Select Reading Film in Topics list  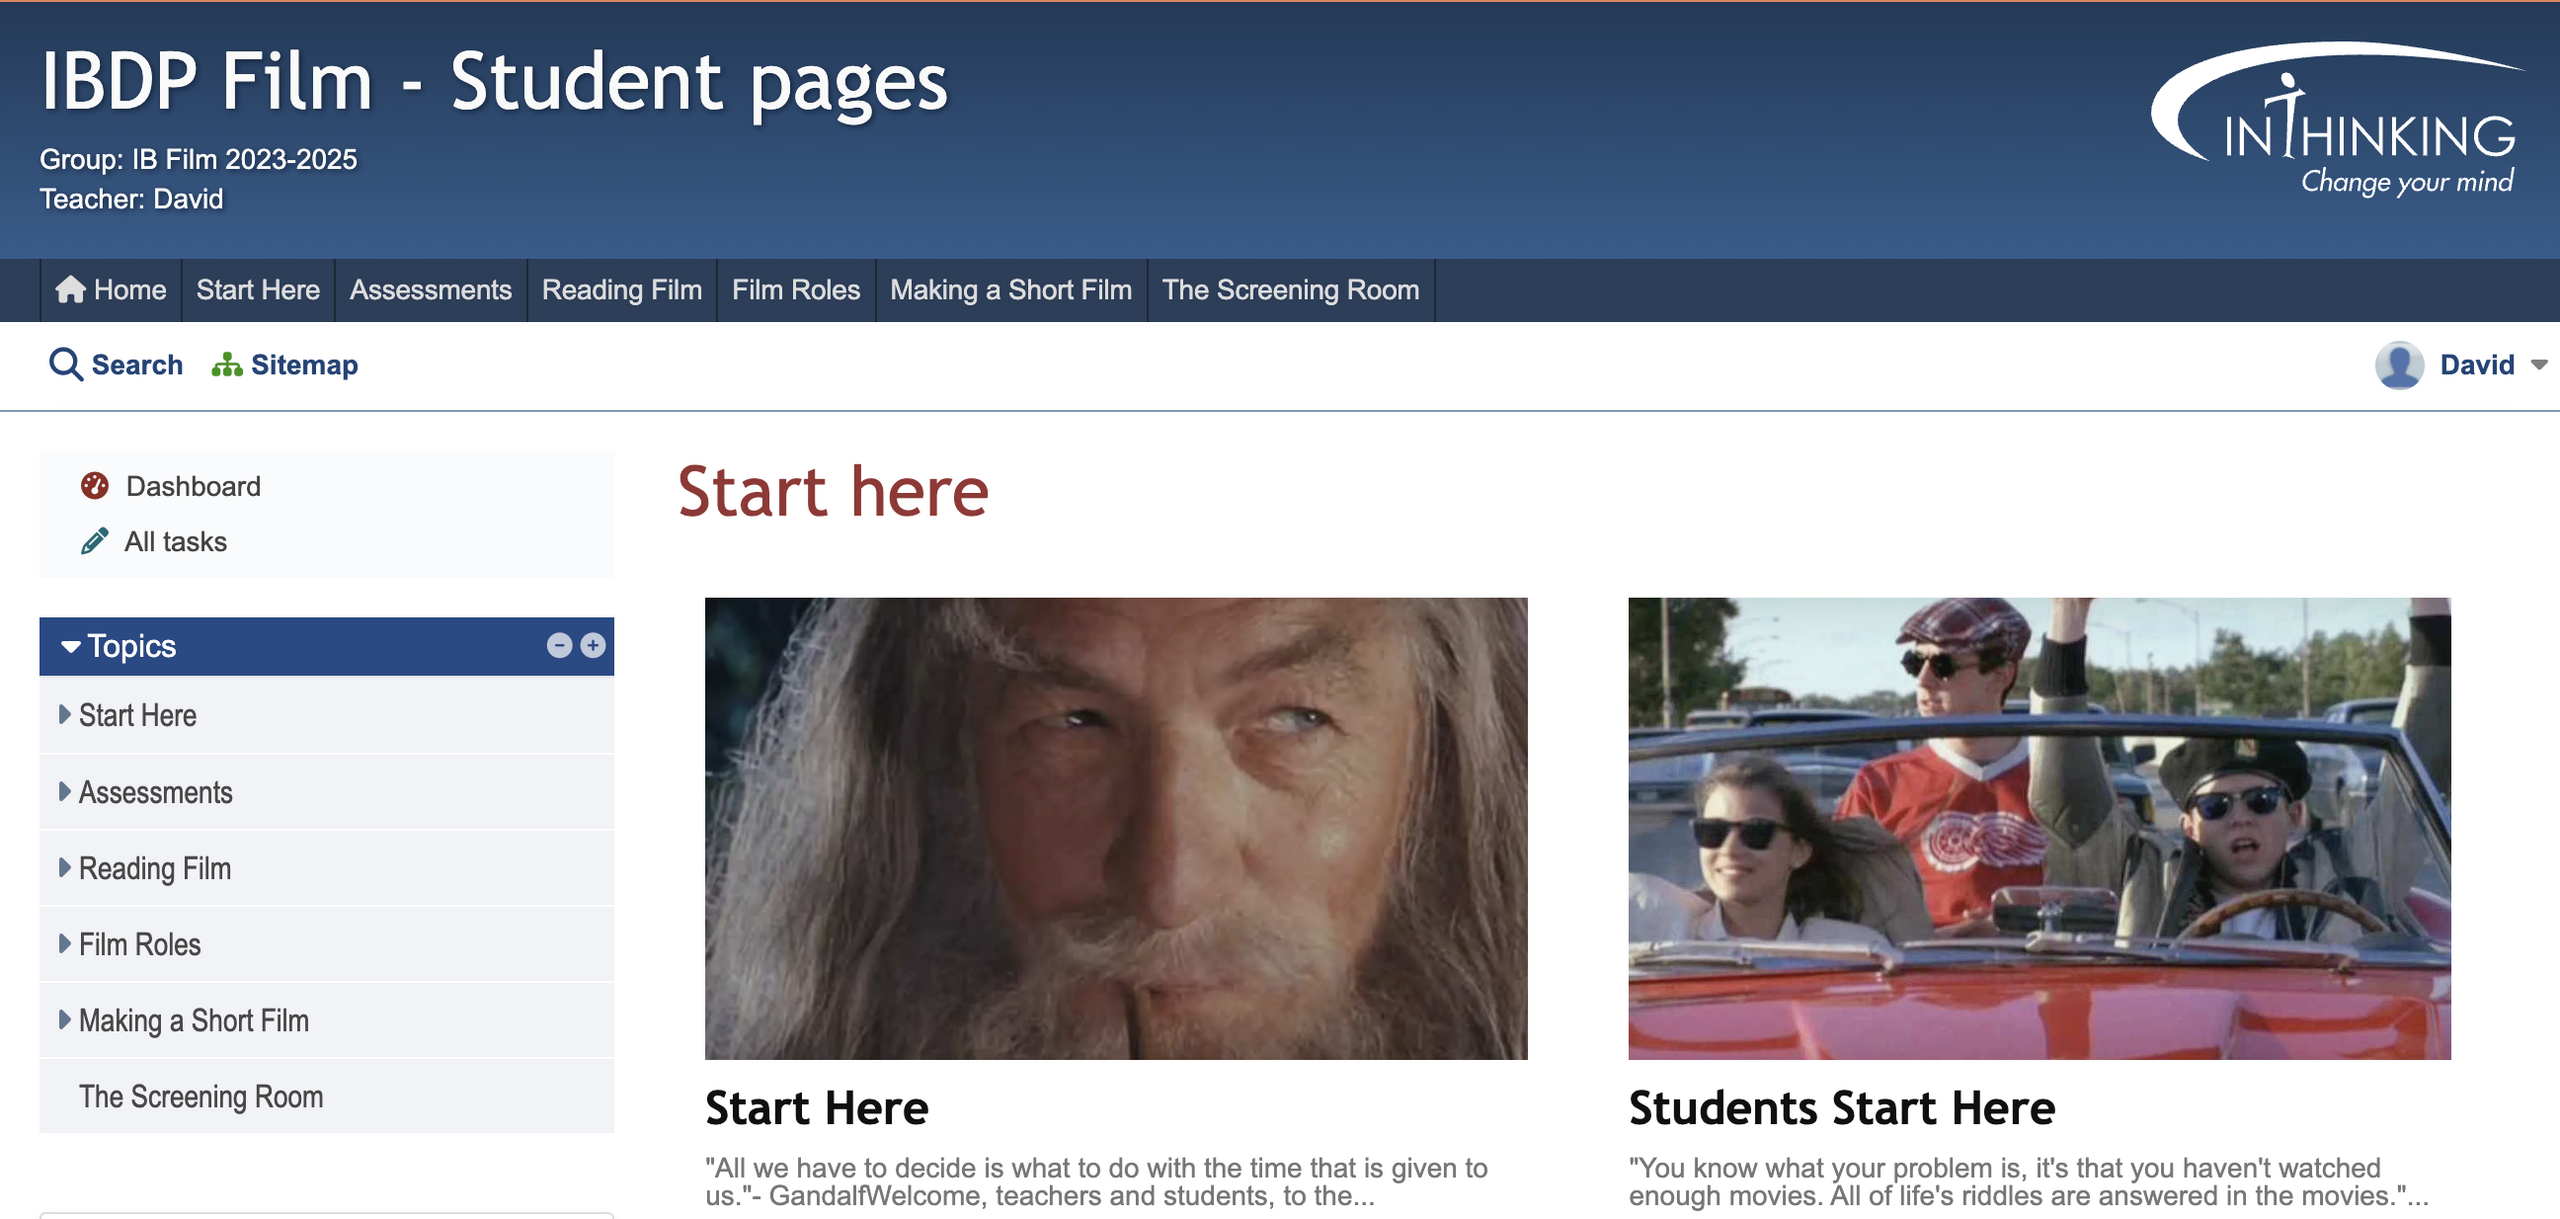click(x=155, y=868)
